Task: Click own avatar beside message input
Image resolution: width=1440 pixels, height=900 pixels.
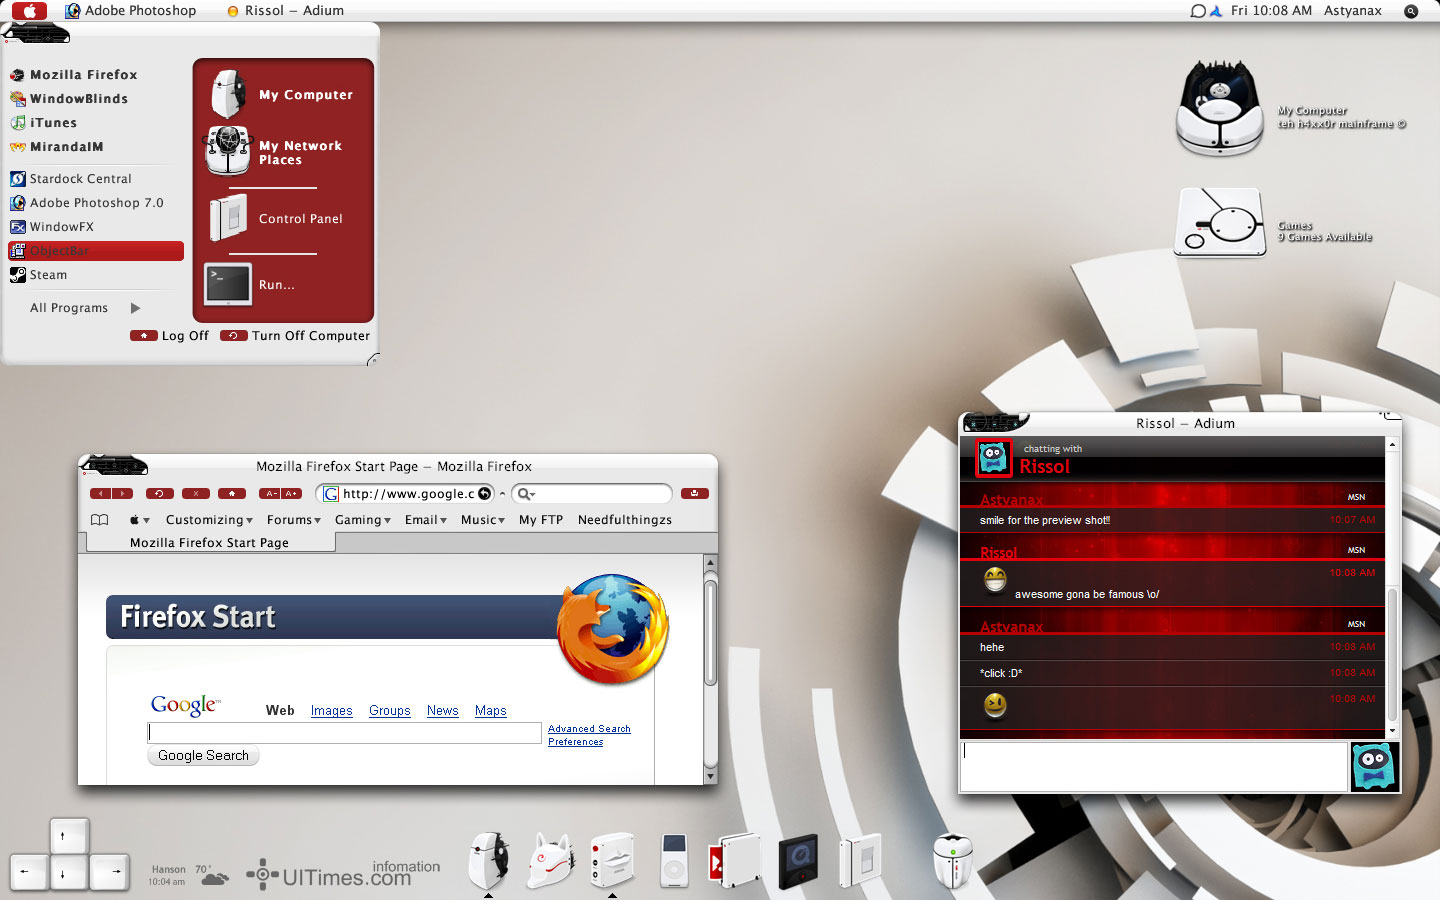Action: click(1374, 767)
